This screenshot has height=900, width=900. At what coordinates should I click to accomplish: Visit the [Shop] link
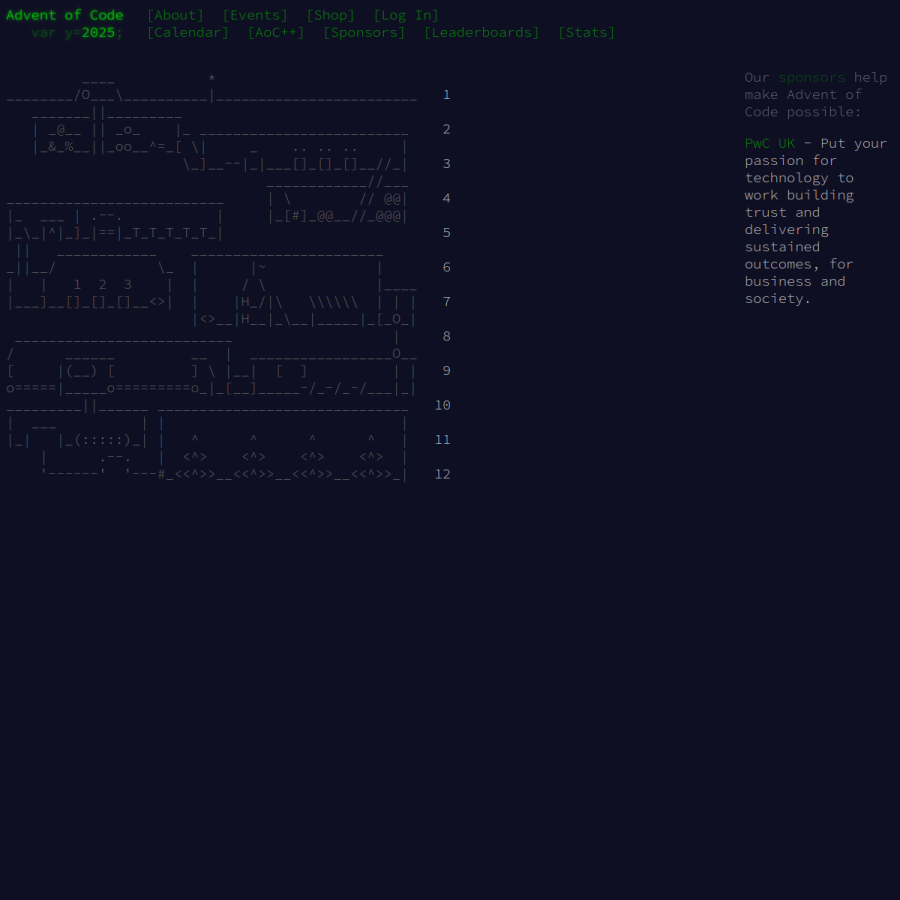click(331, 15)
